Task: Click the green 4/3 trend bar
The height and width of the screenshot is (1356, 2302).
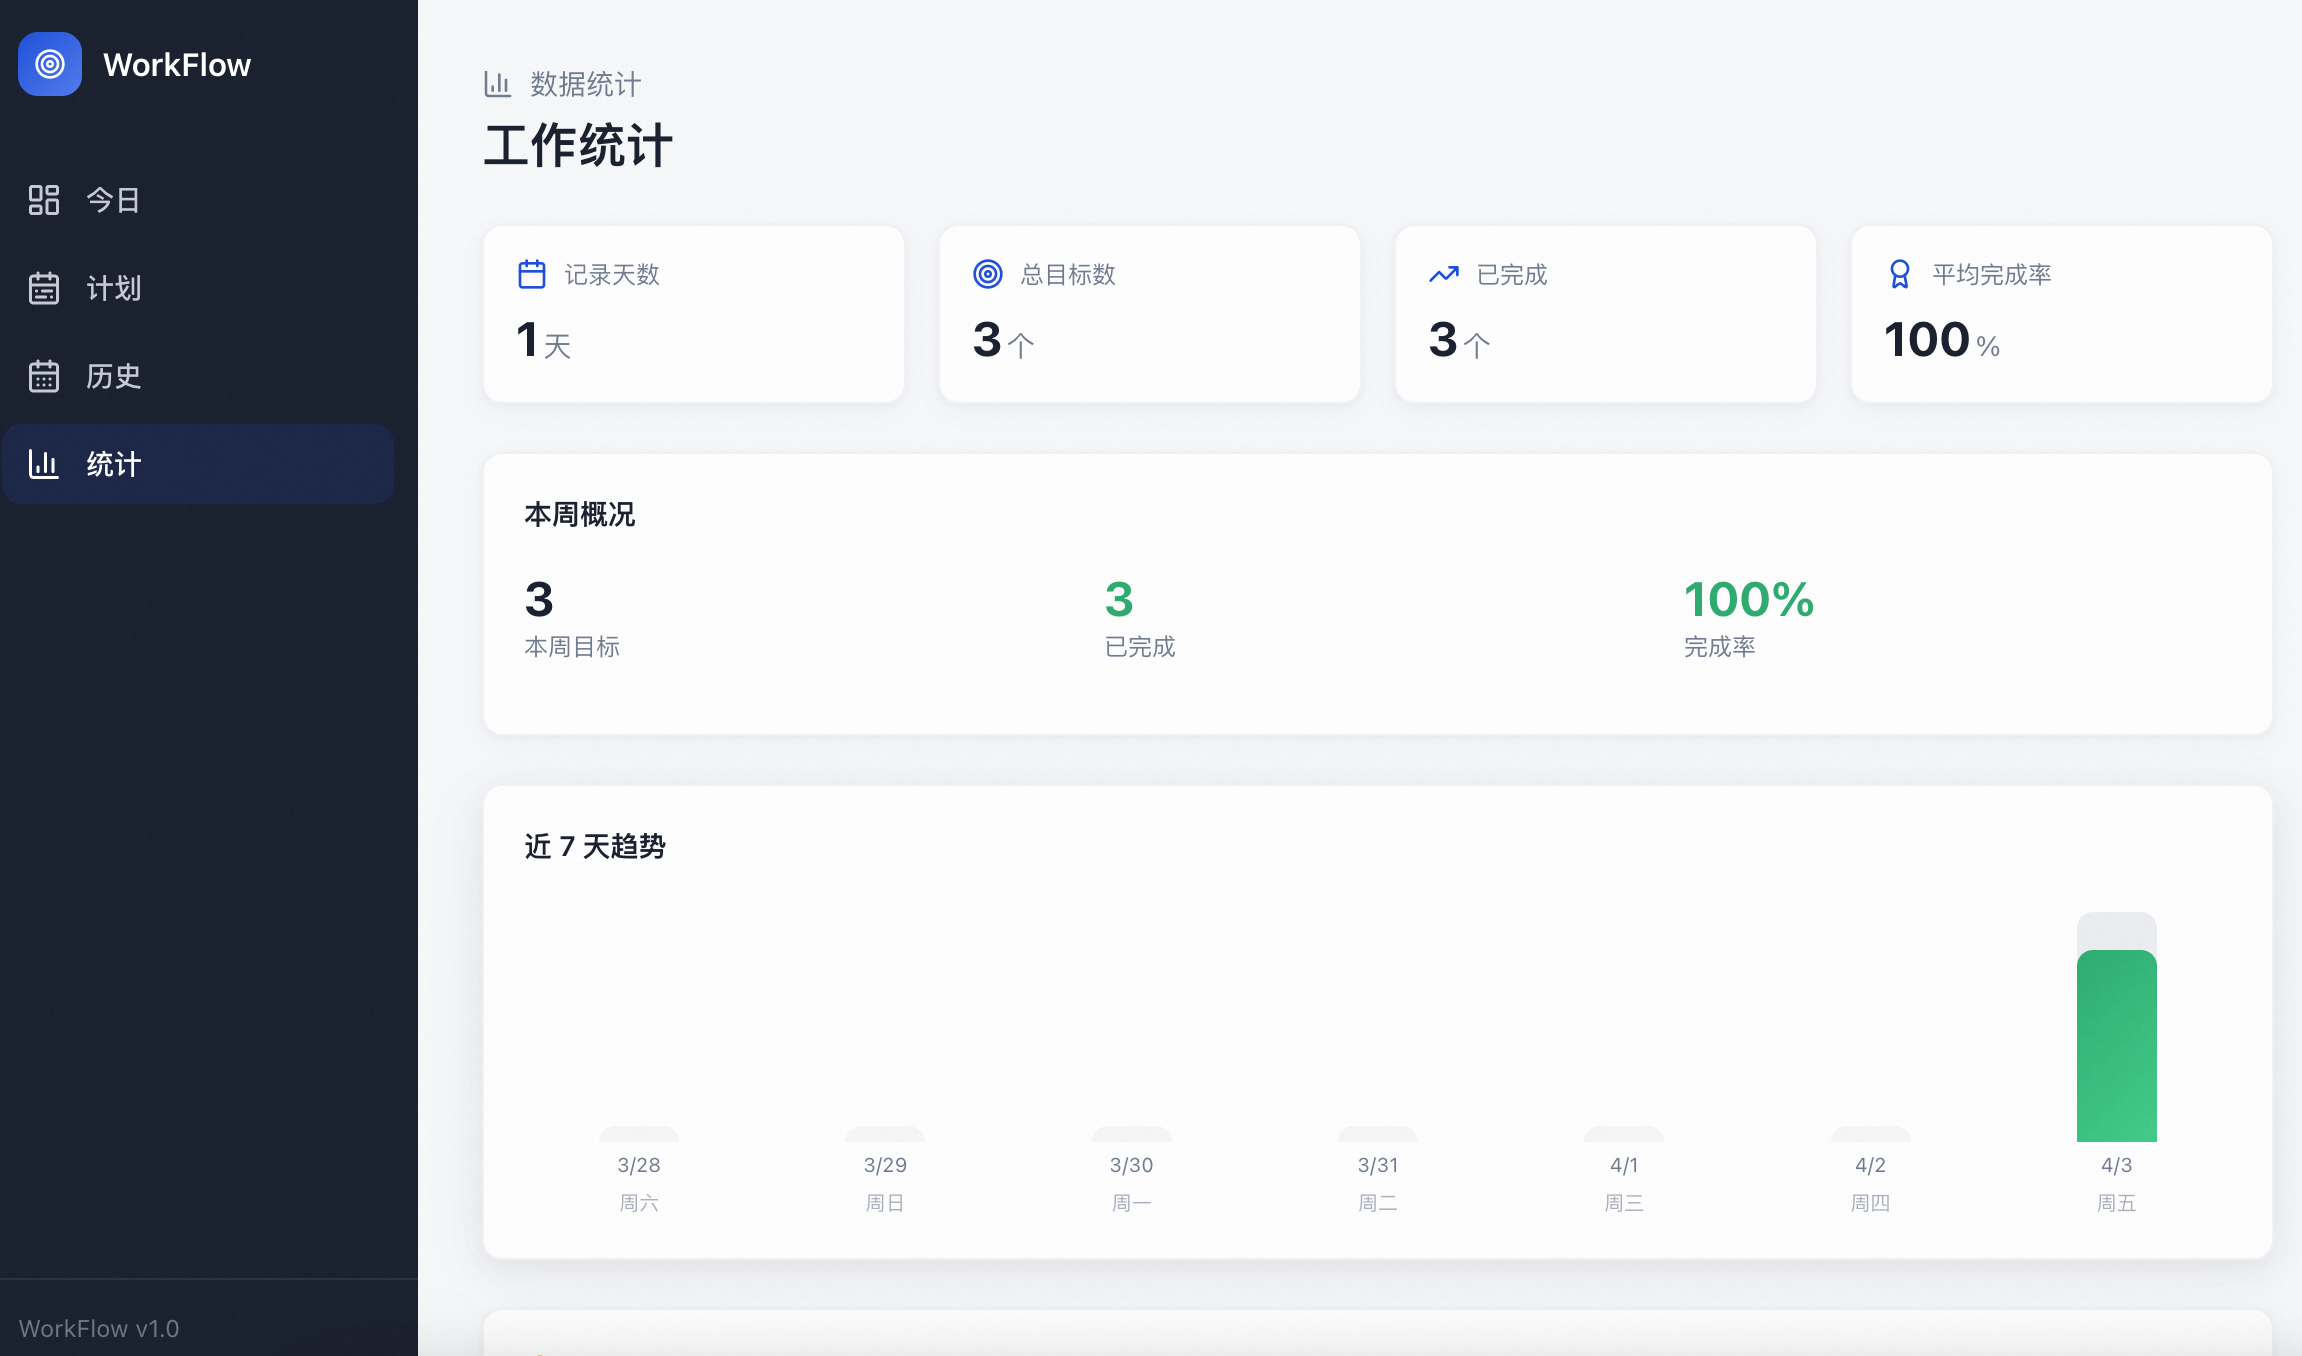Action: click(x=2116, y=1045)
